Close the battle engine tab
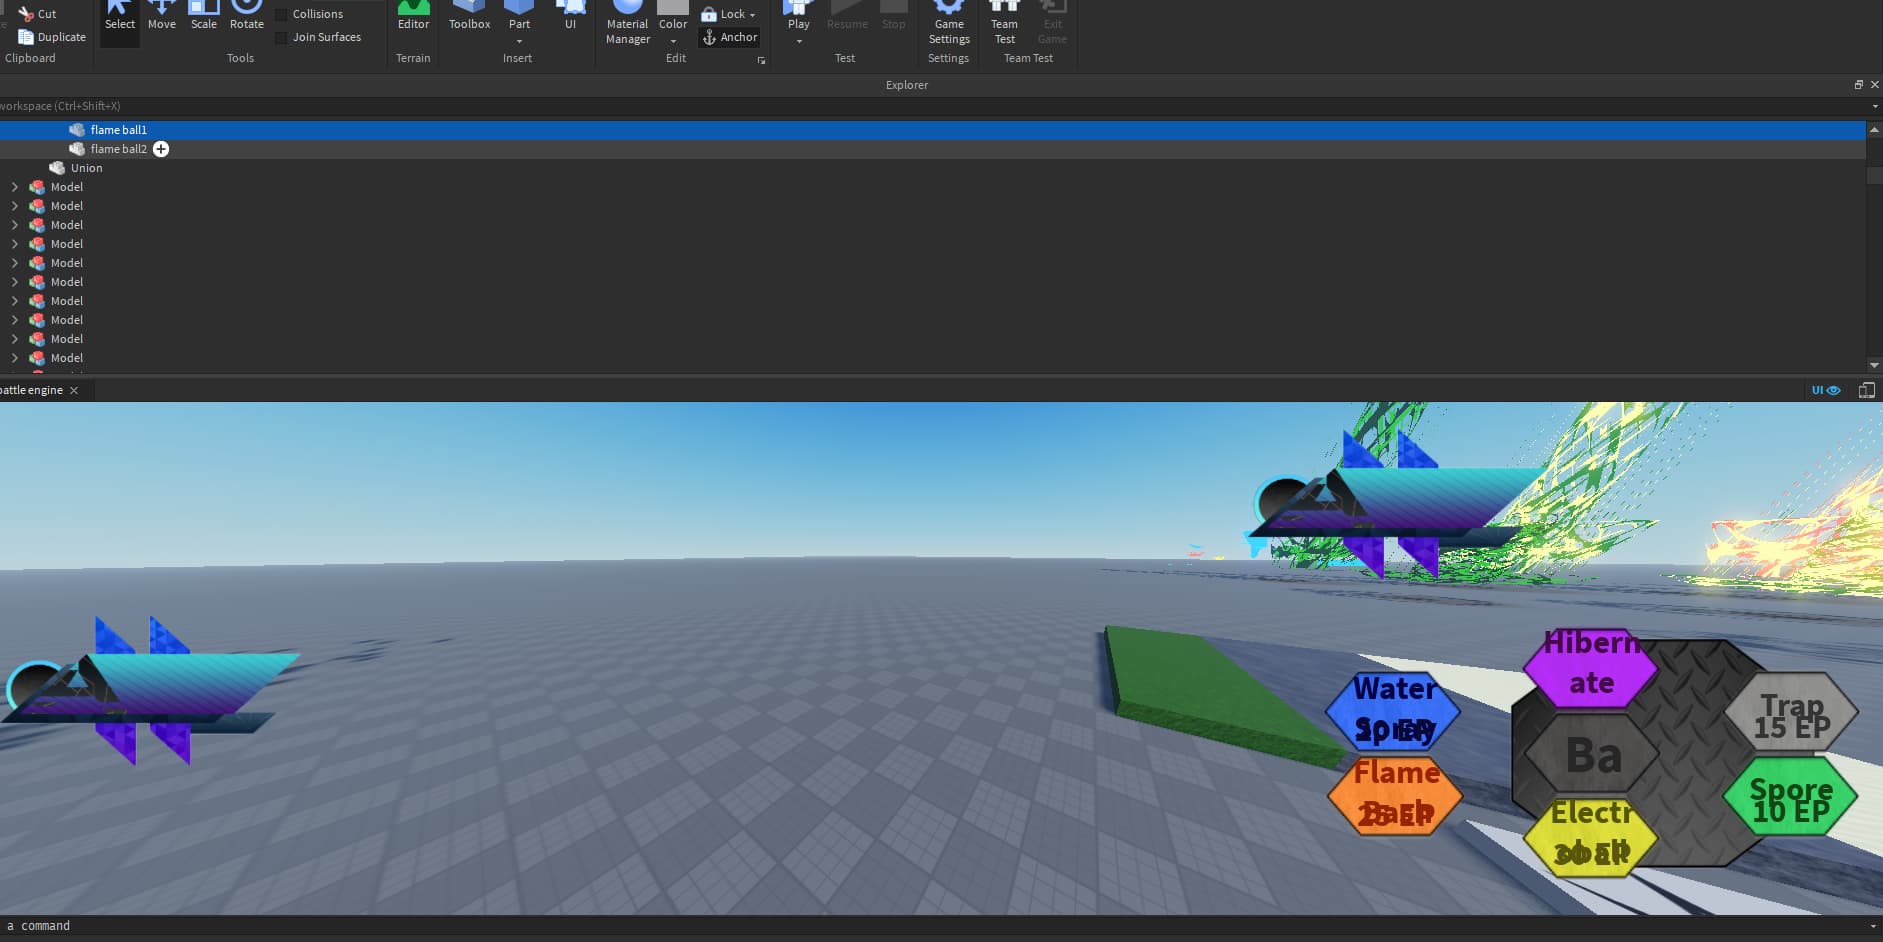 pos(74,390)
